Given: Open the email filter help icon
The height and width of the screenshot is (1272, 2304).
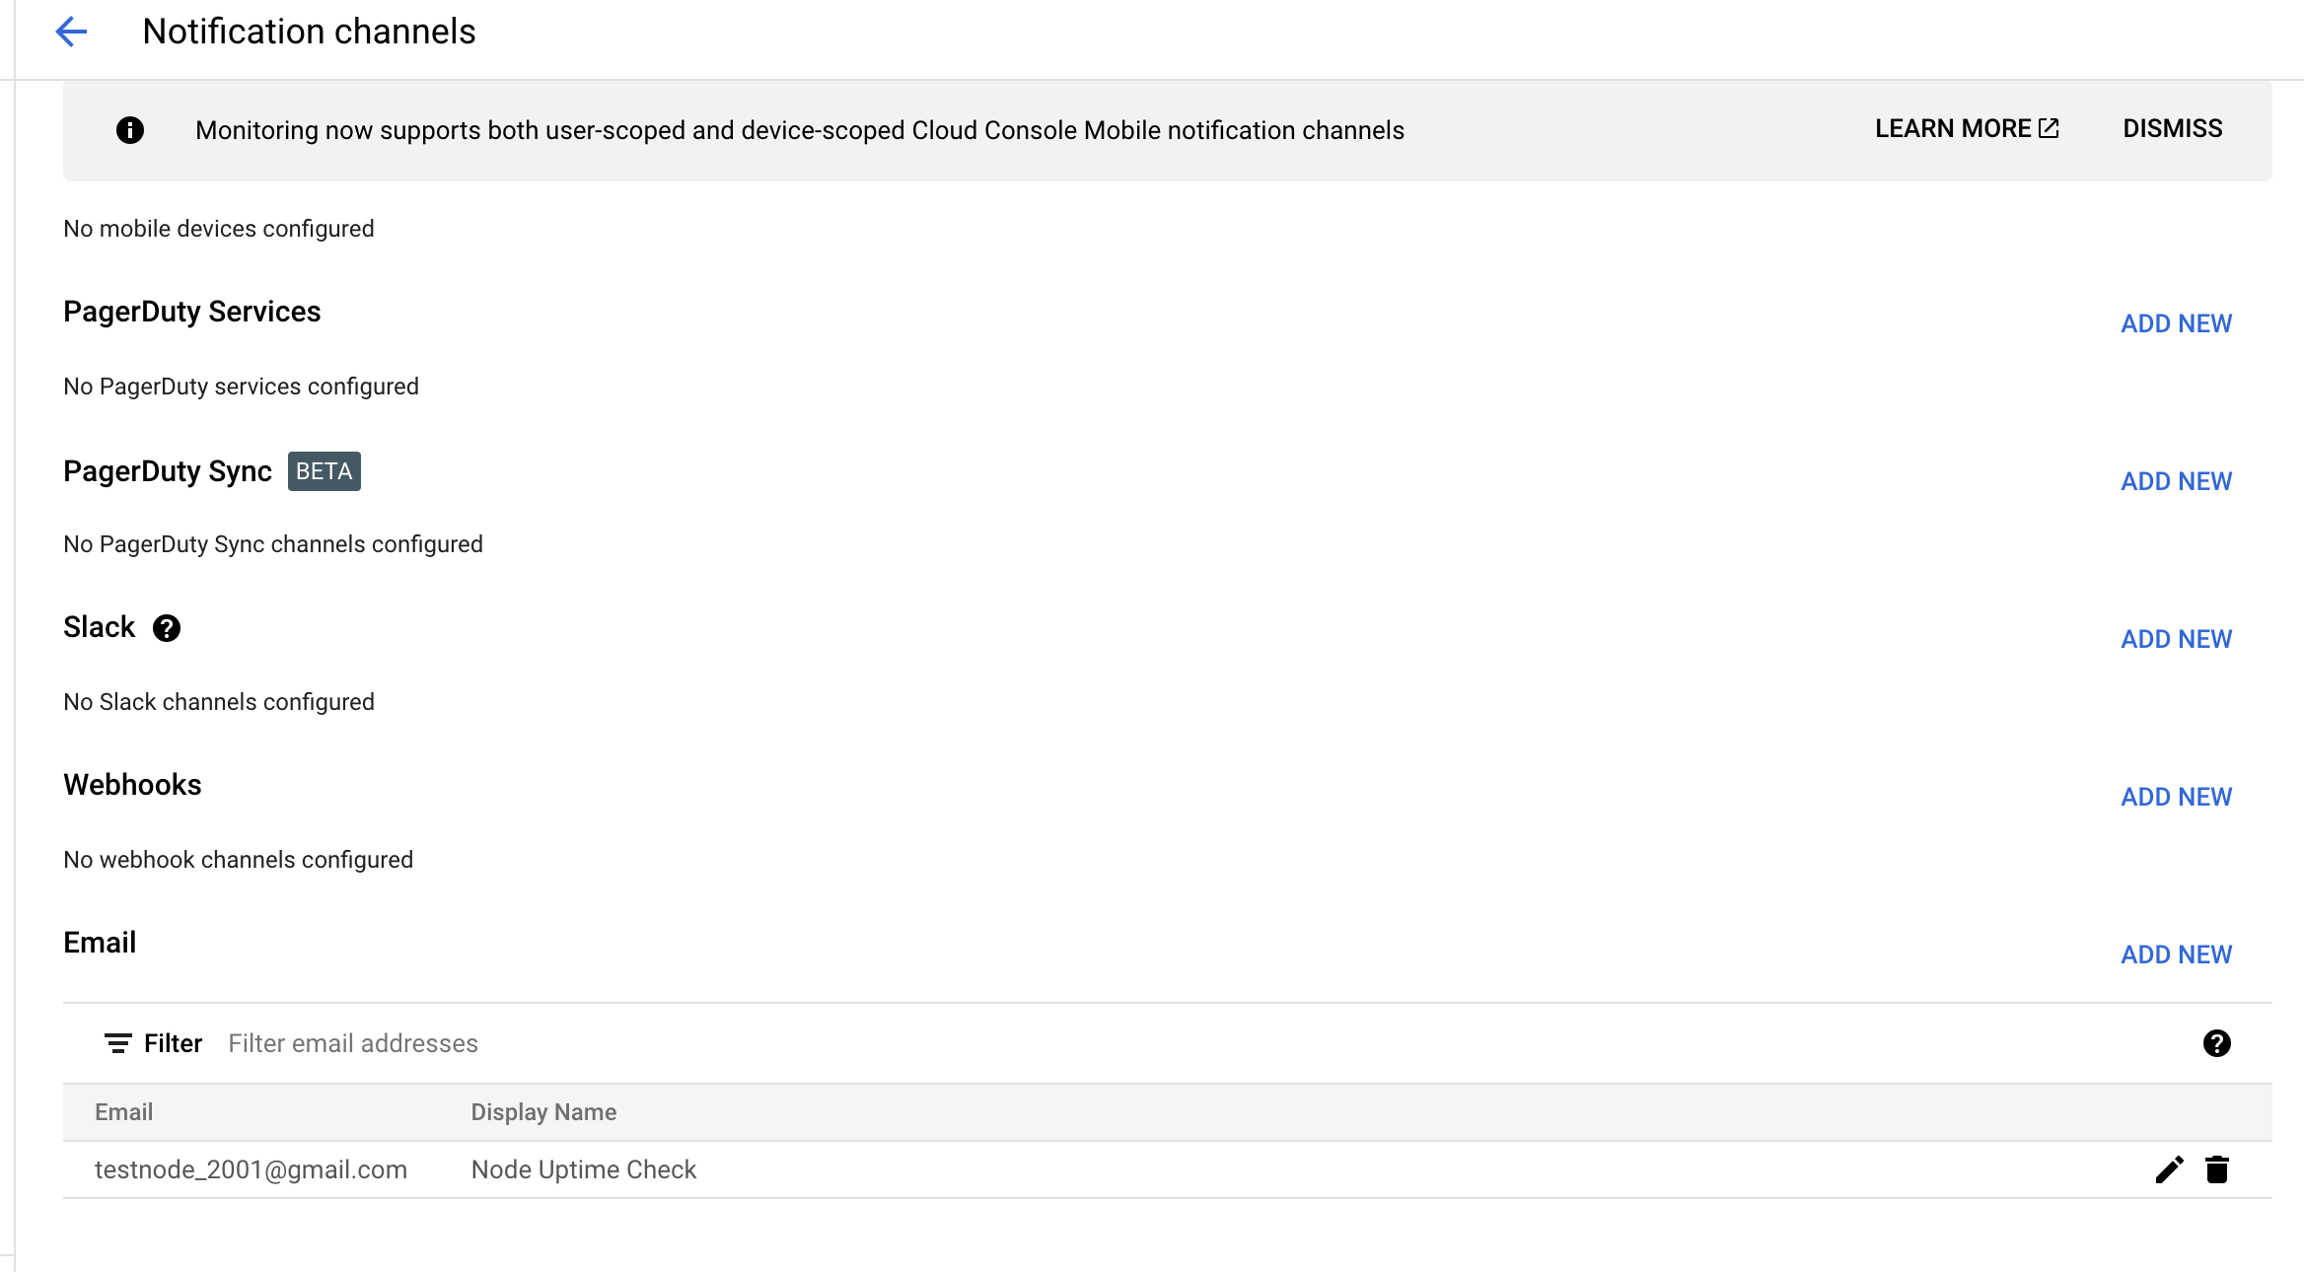Looking at the screenshot, I should coord(2216,1043).
